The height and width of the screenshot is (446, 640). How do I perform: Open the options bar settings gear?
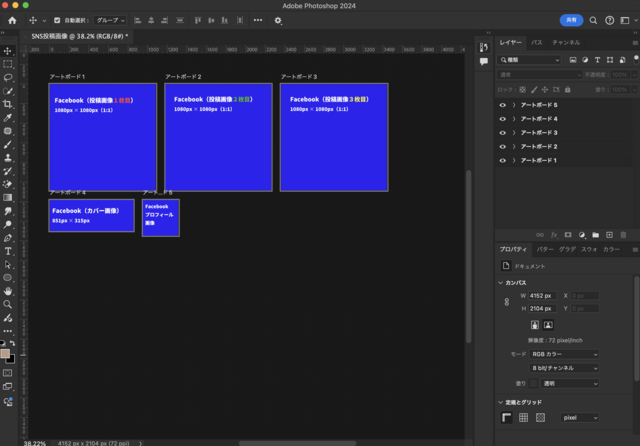click(278, 20)
